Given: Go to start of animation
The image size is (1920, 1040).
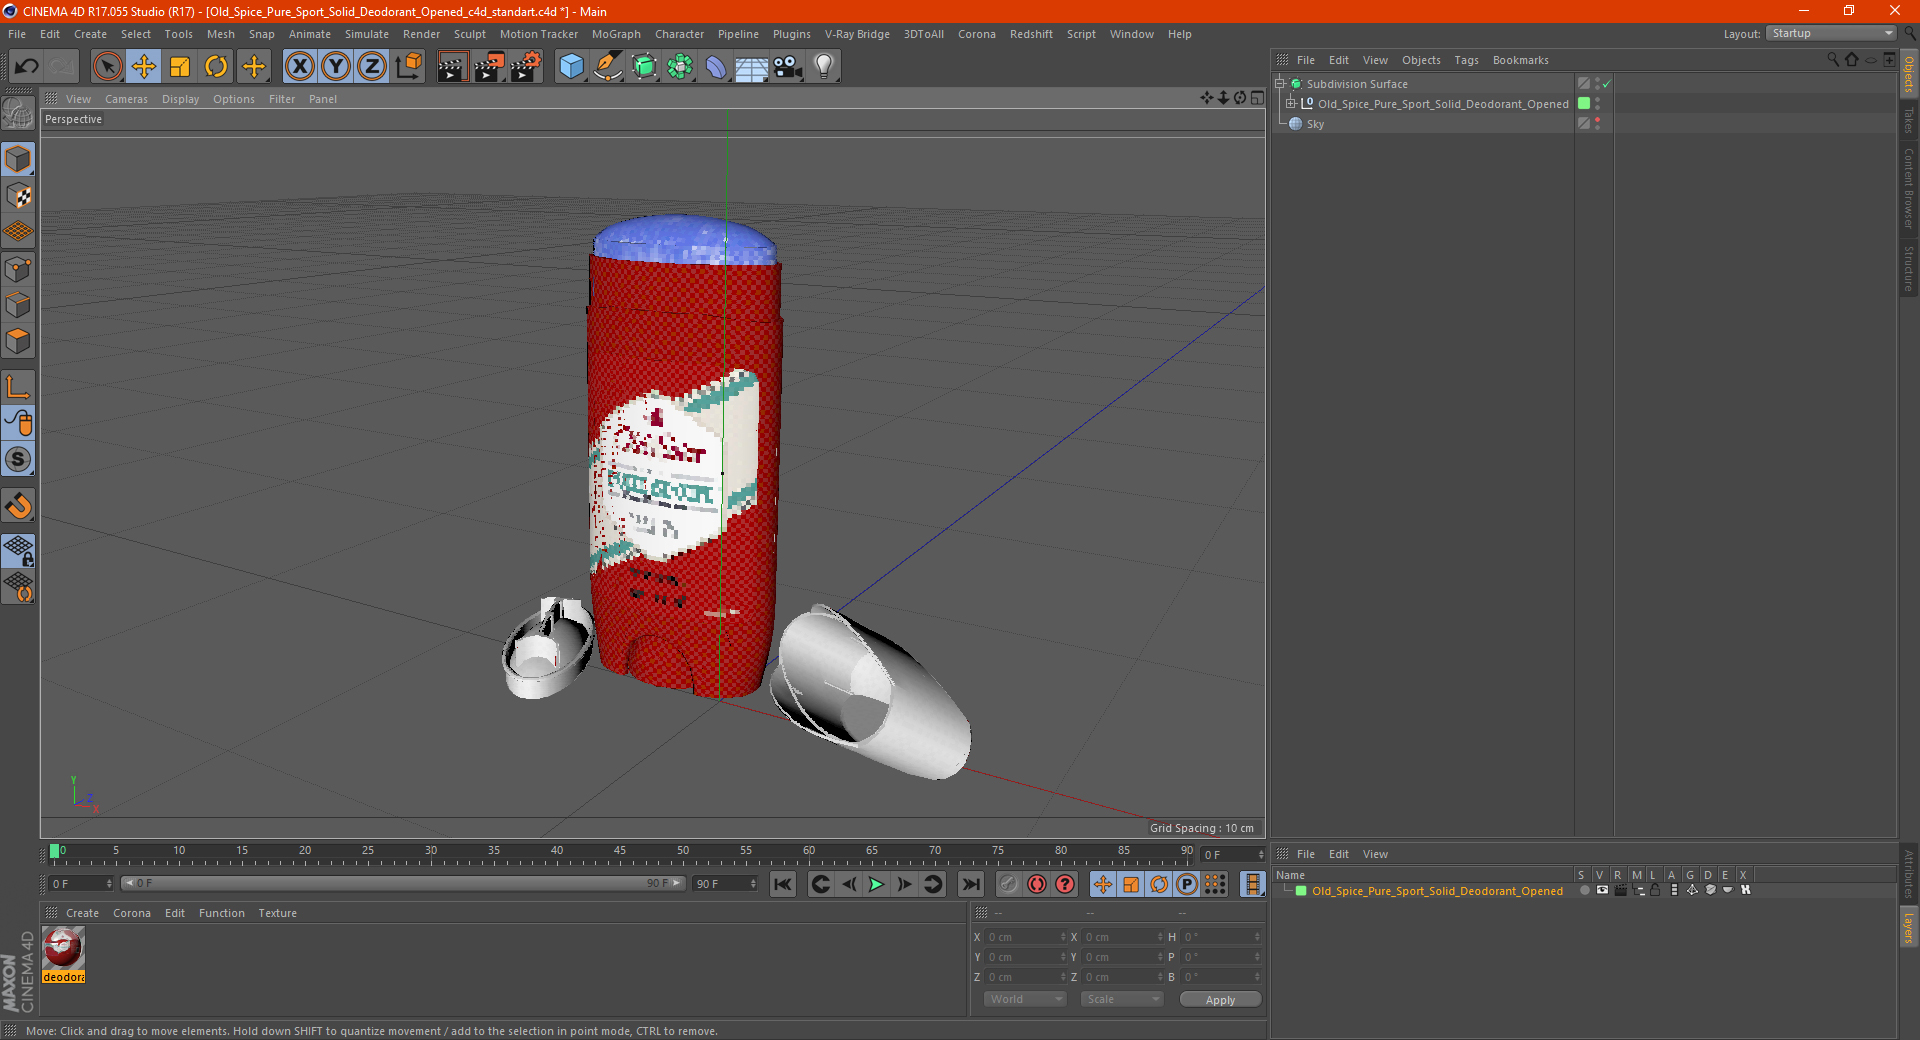Looking at the screenshot, I should tap(783, 884).
